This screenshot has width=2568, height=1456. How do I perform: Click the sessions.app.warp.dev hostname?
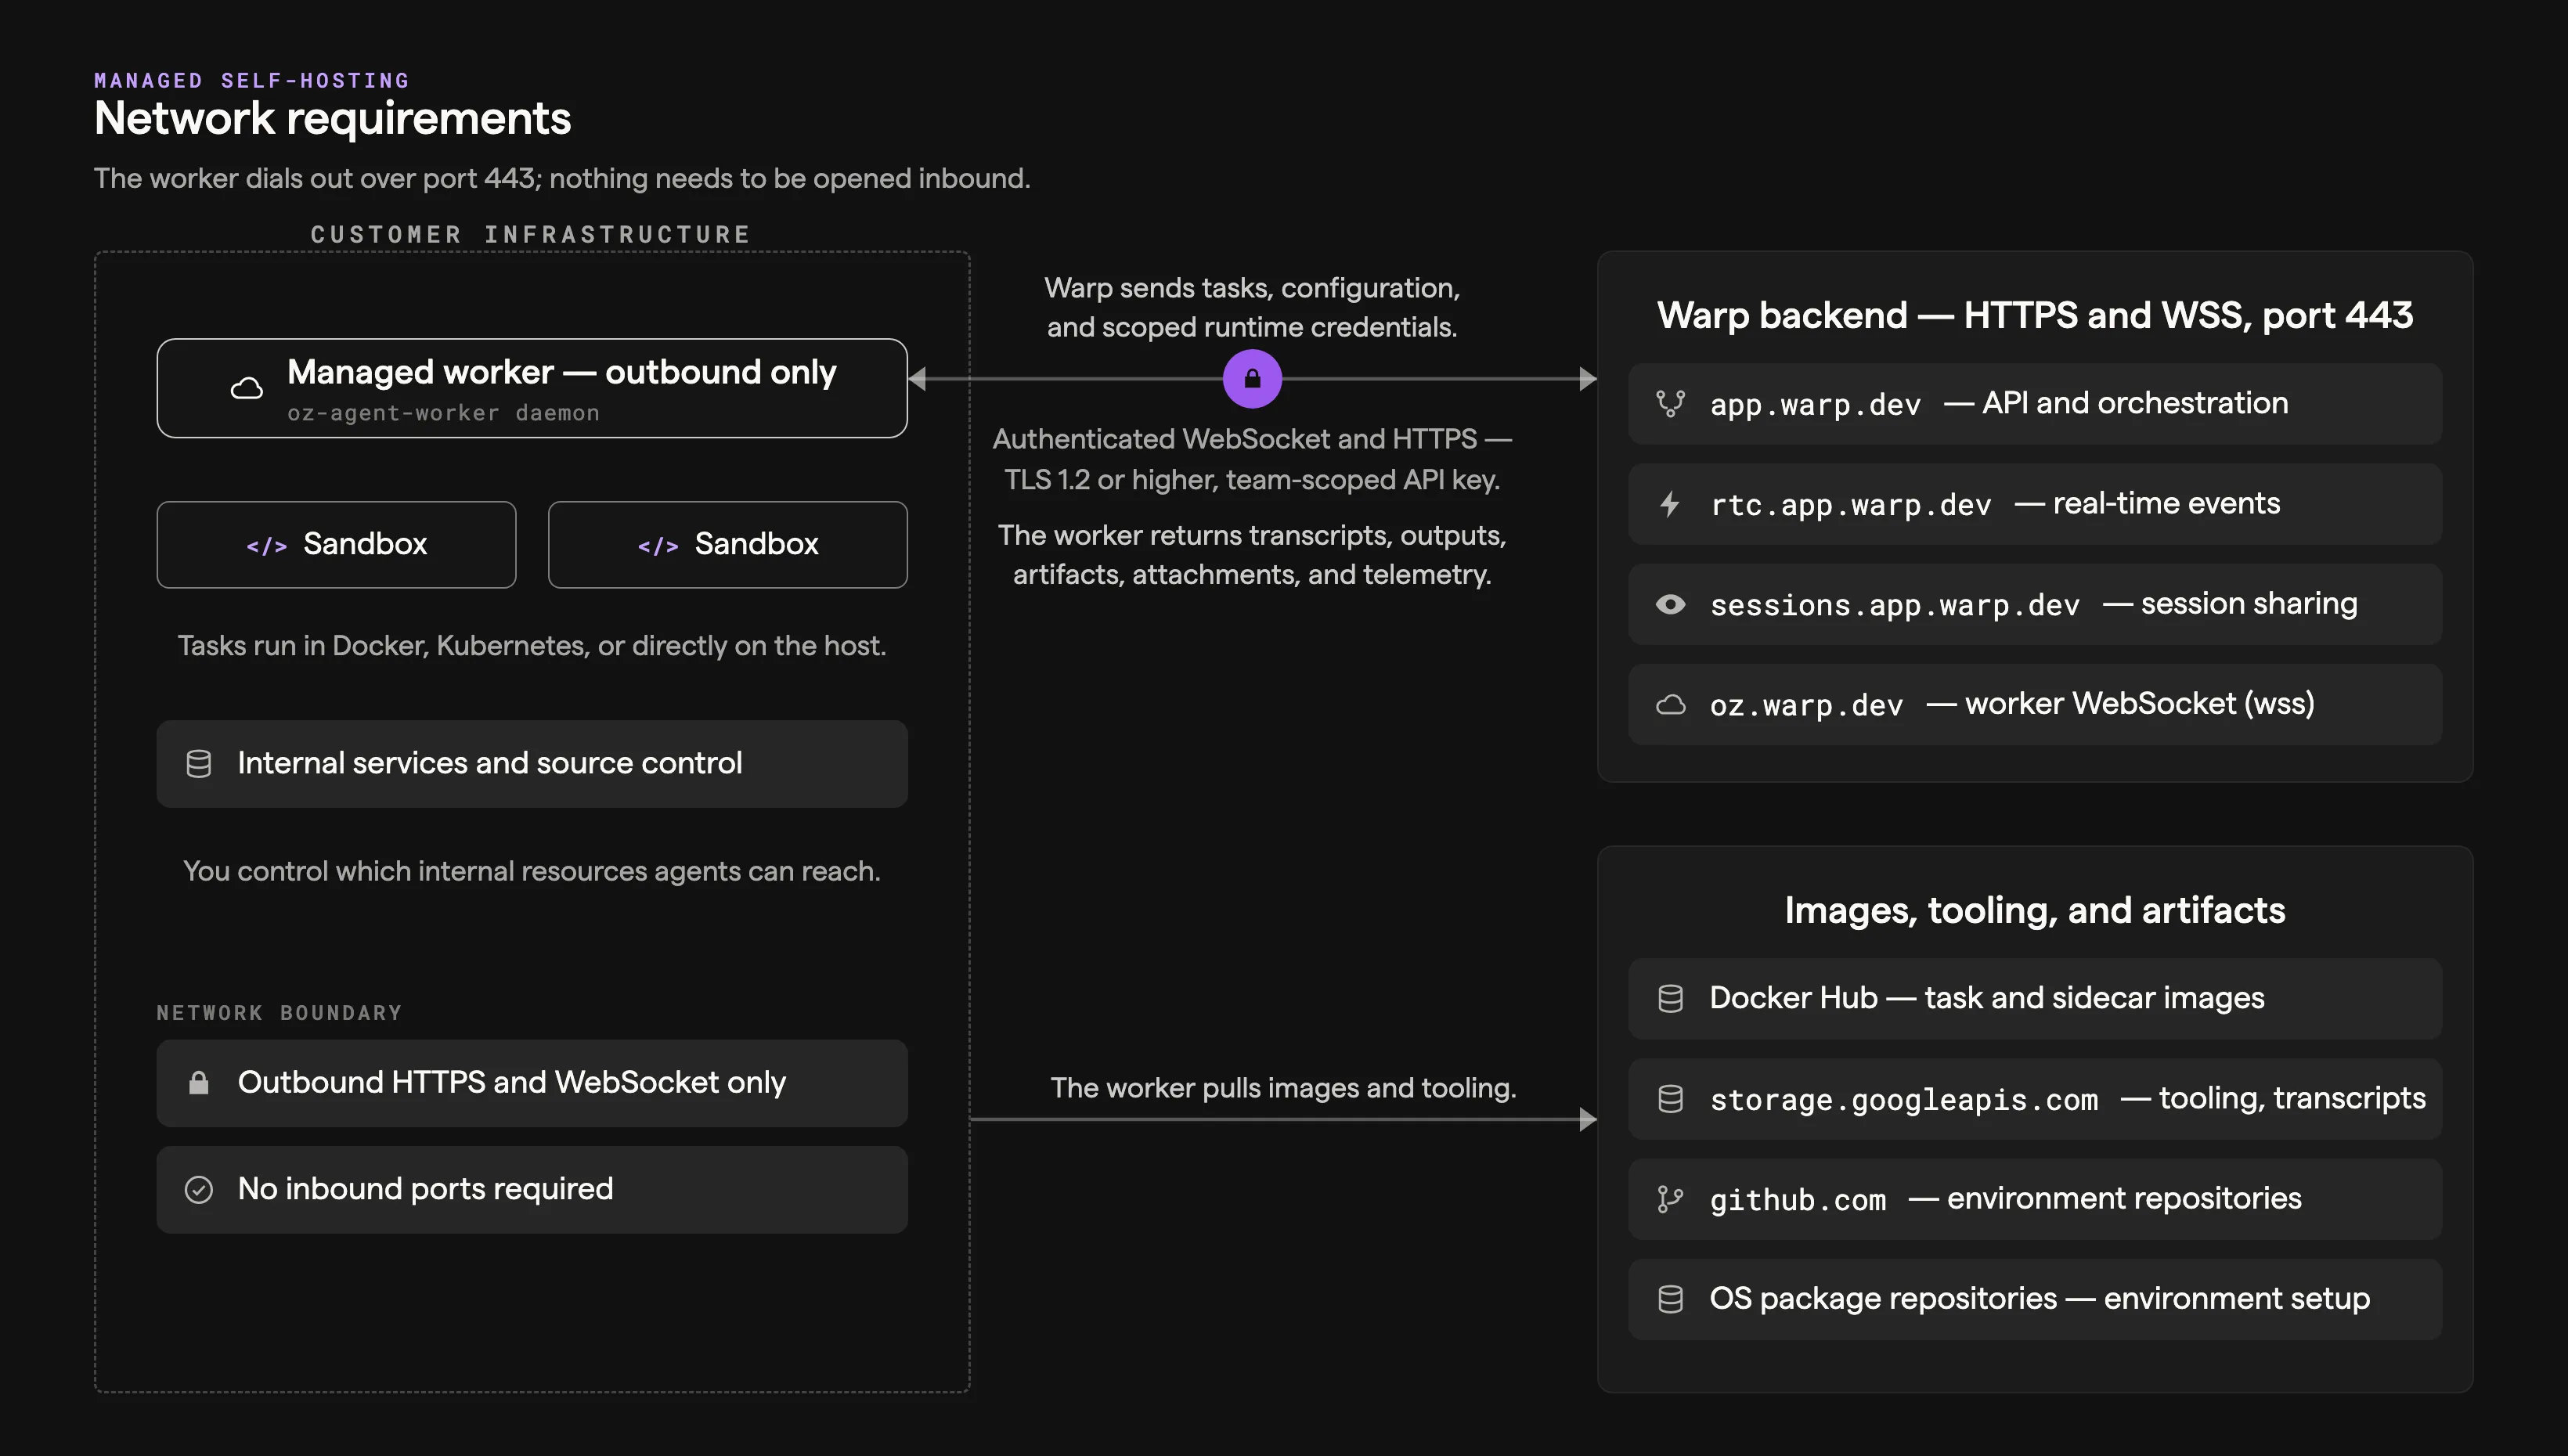click(x=1895, y=605)
